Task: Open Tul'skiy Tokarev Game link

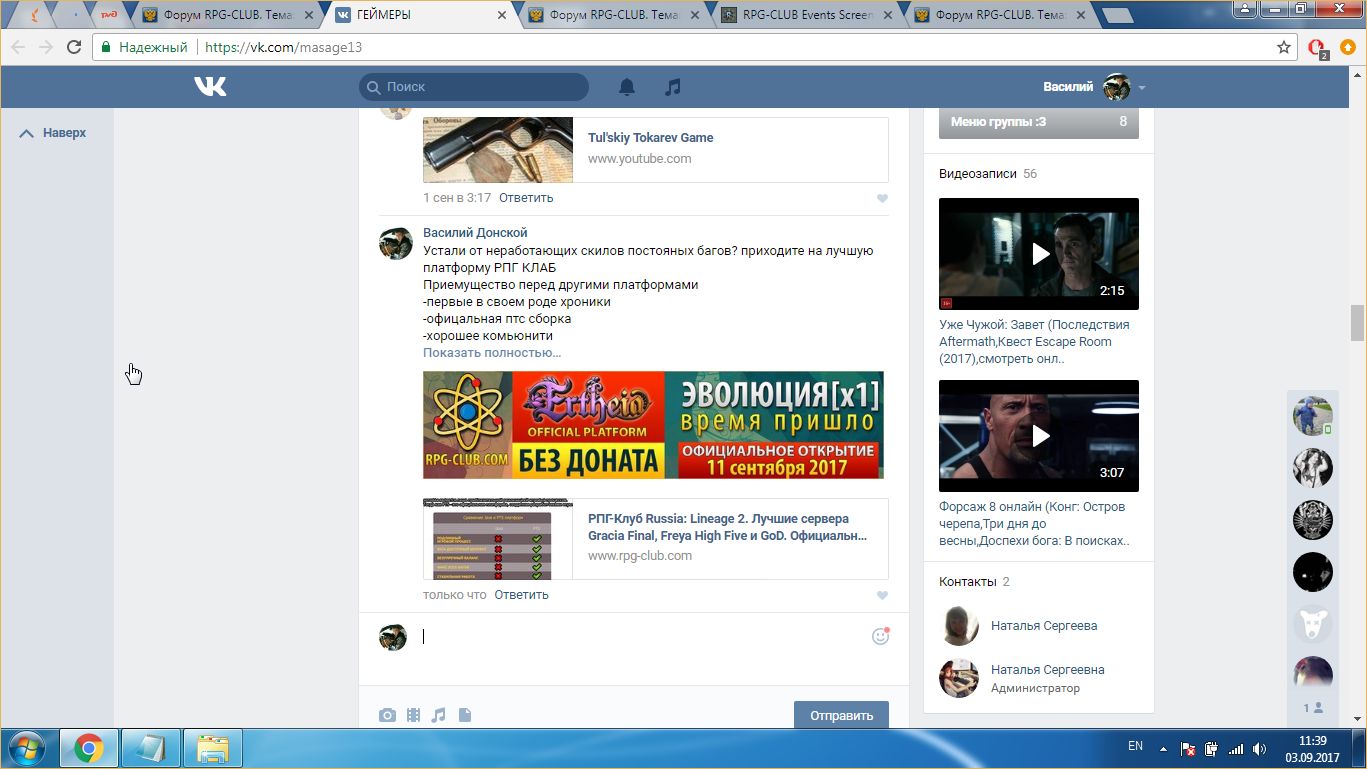Action: 650,138
